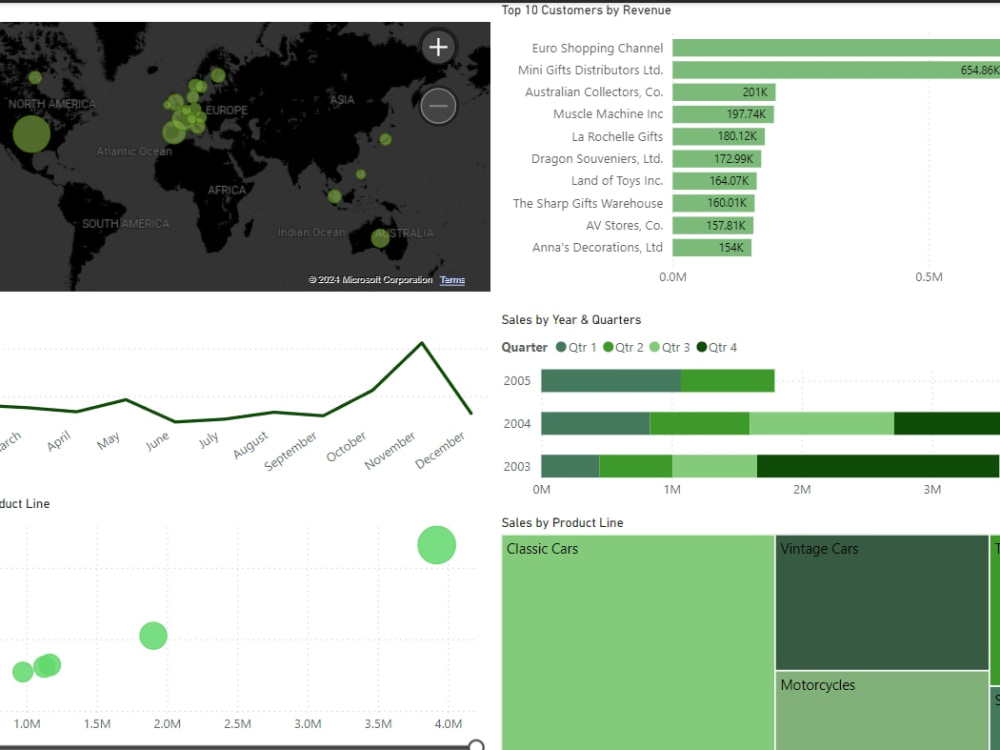
Task: Select Motorcycles in the treemap
Action: pos(880,710)
